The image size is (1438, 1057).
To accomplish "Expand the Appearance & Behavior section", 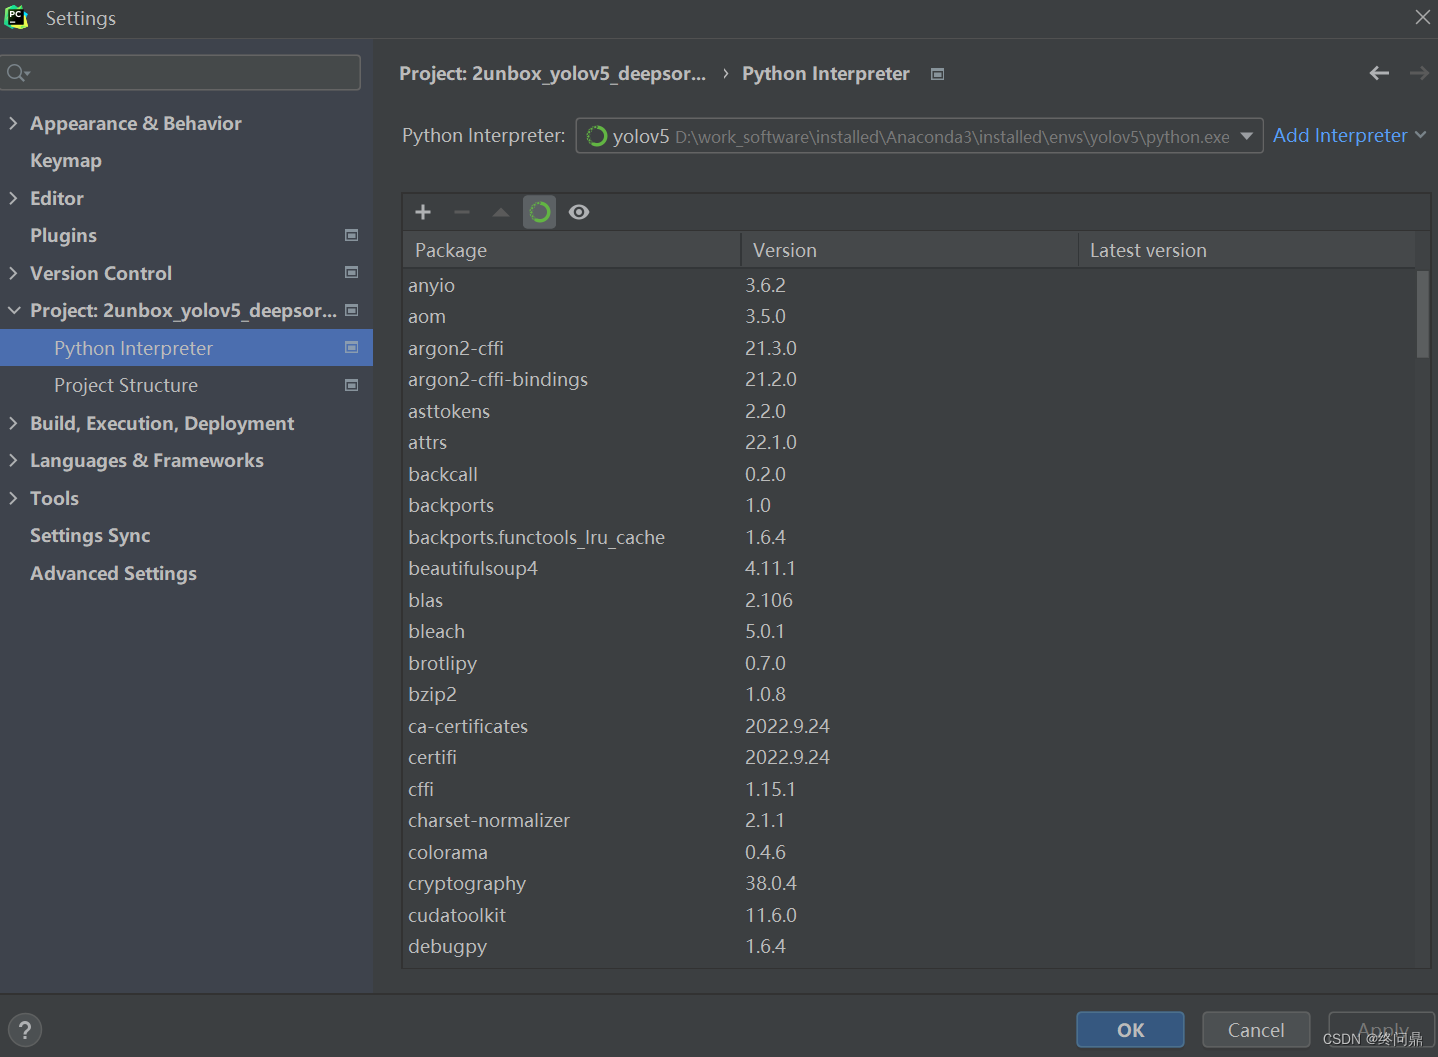I will tap(13, 123).
